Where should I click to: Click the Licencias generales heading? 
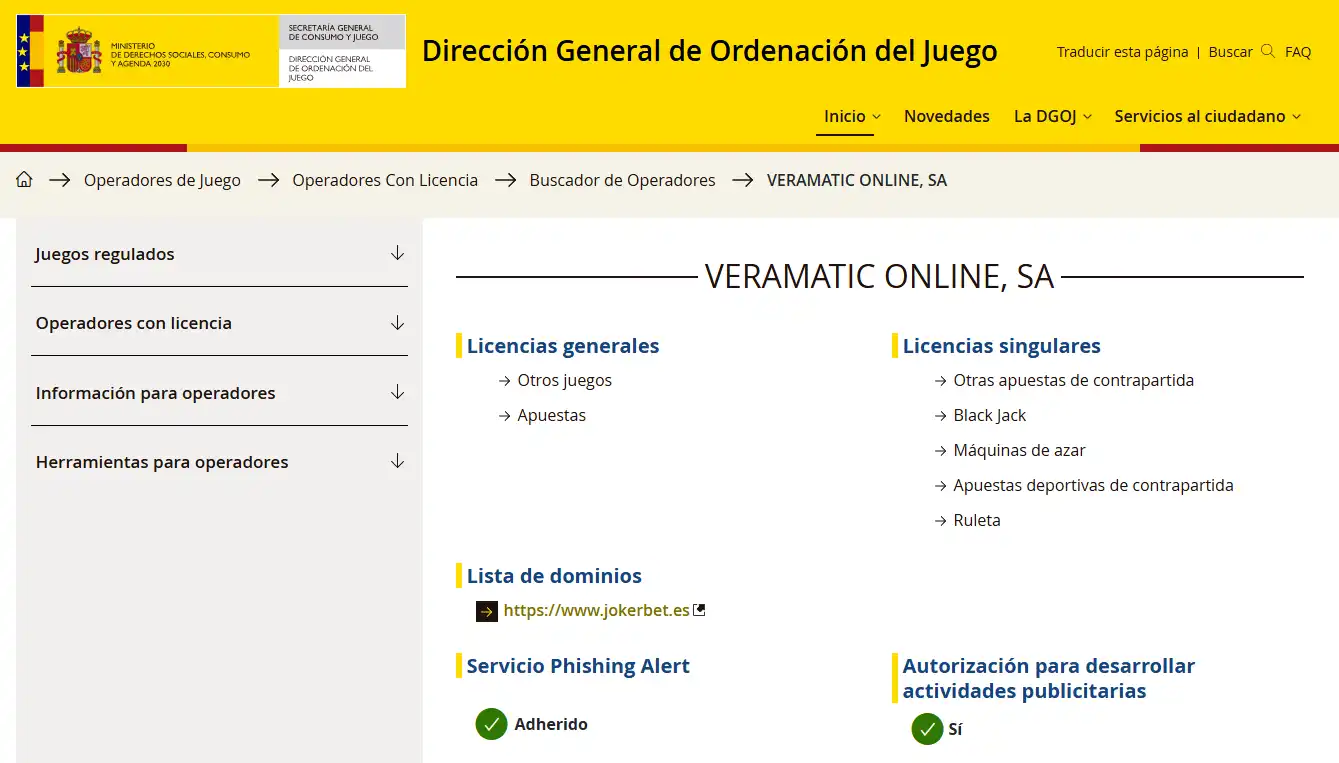(563, 346)
